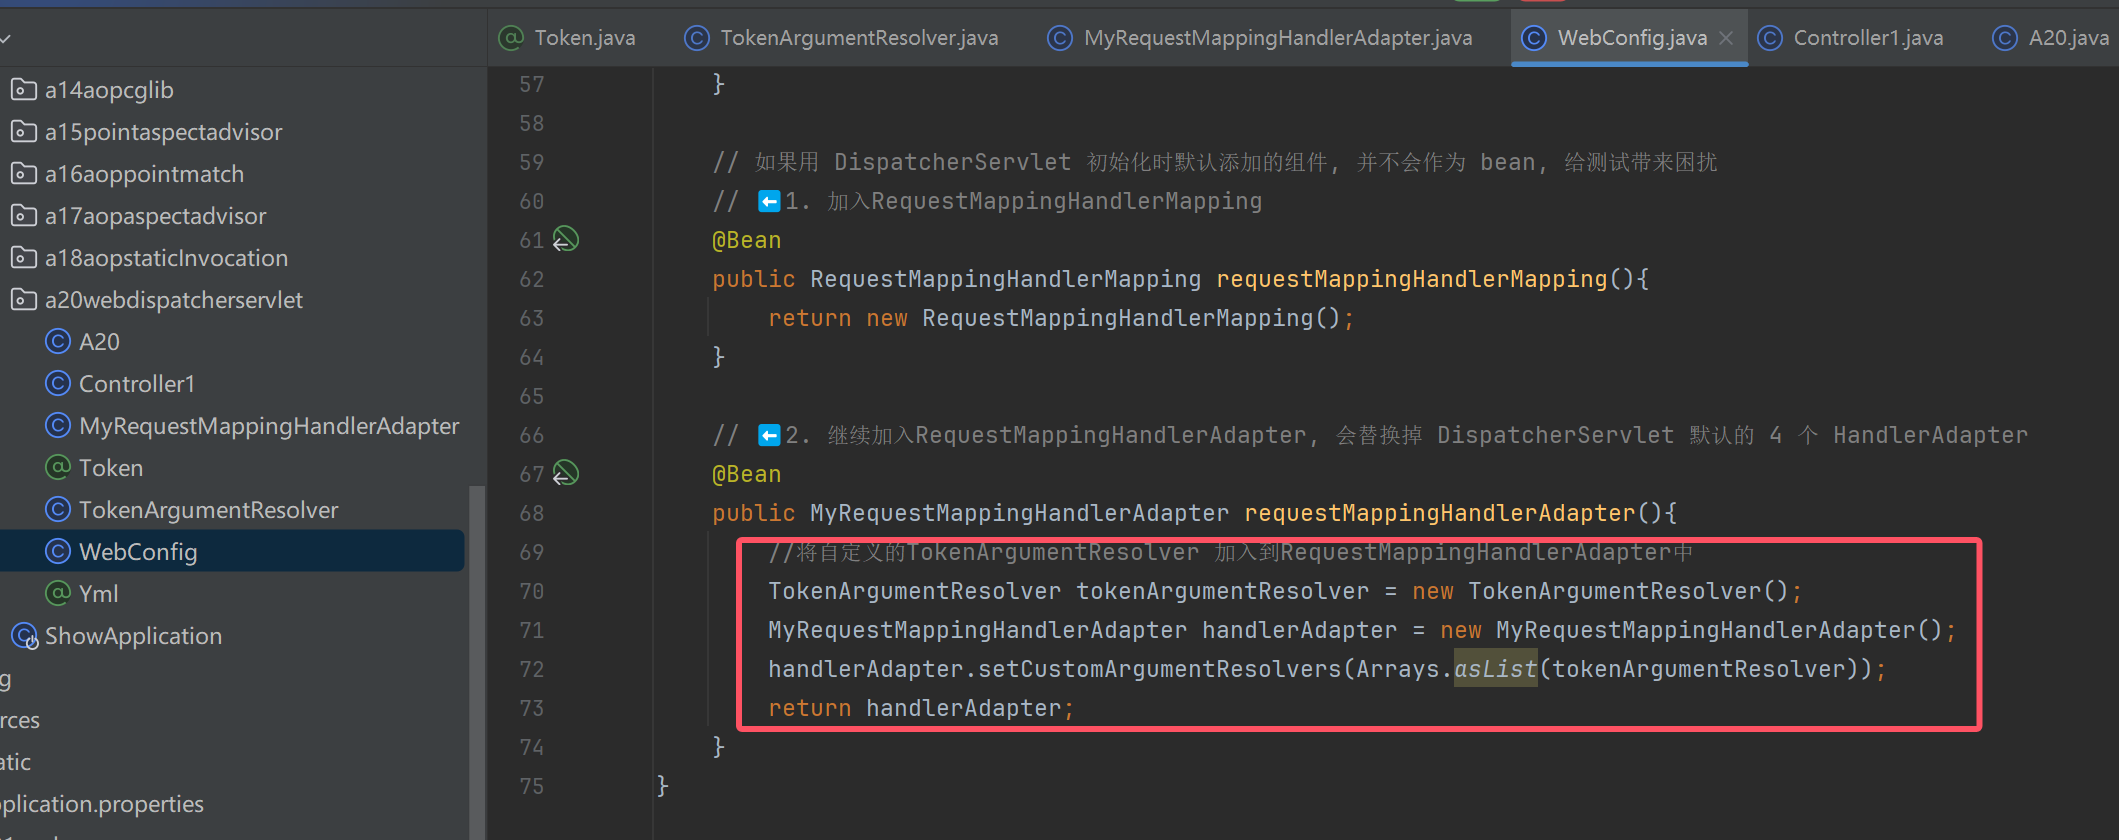Click class icon on MyRequestMappingHandlerAdapter.java tab

(x=1060, y=38)
